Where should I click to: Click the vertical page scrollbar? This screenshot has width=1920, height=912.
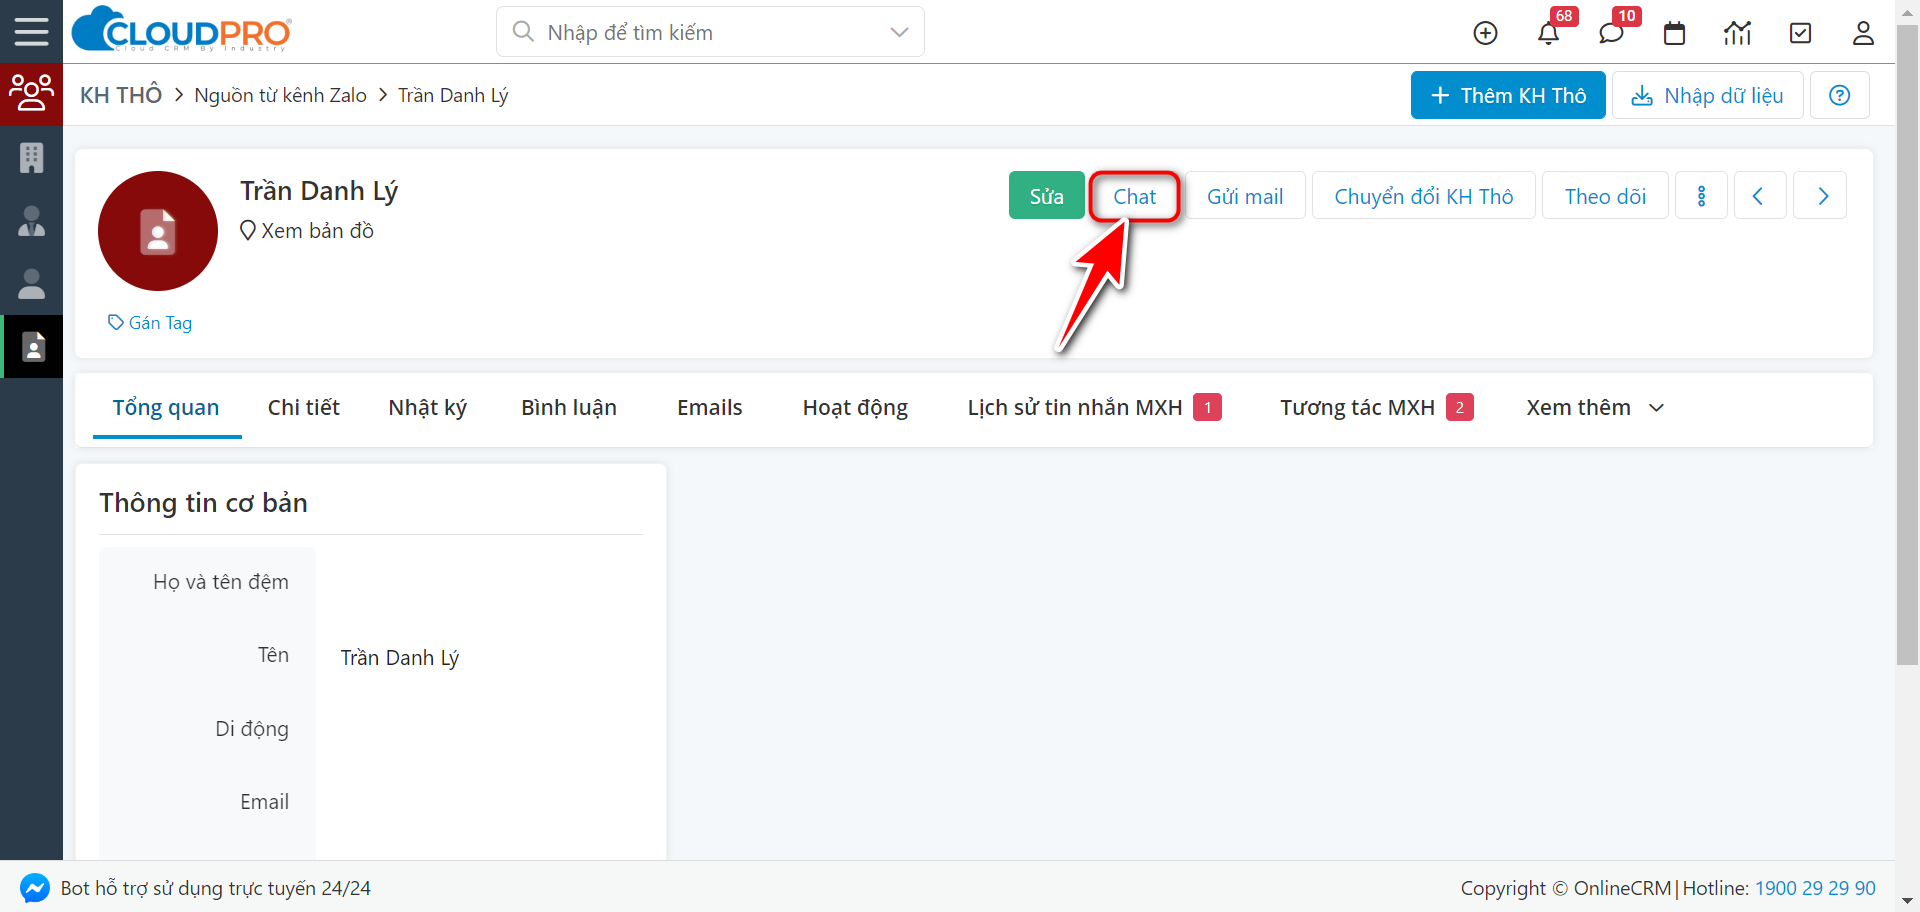click(1907, 345)
